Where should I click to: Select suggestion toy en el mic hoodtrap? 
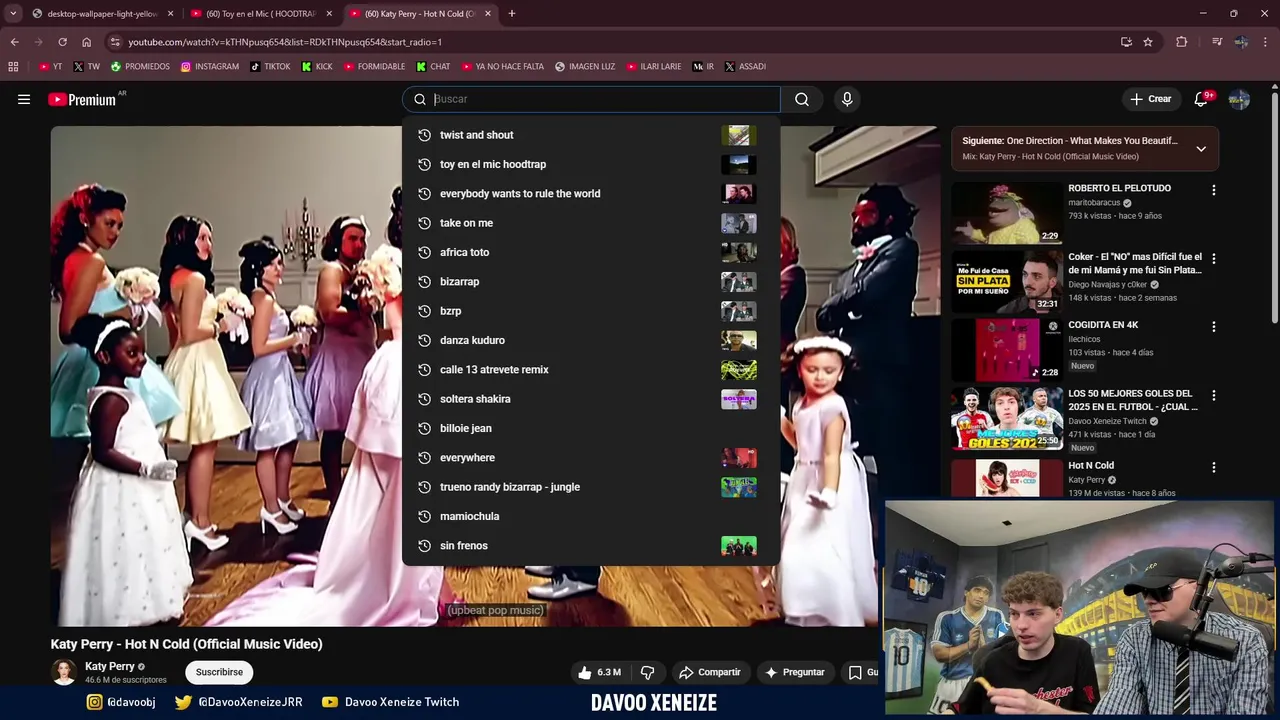[591, 164]
